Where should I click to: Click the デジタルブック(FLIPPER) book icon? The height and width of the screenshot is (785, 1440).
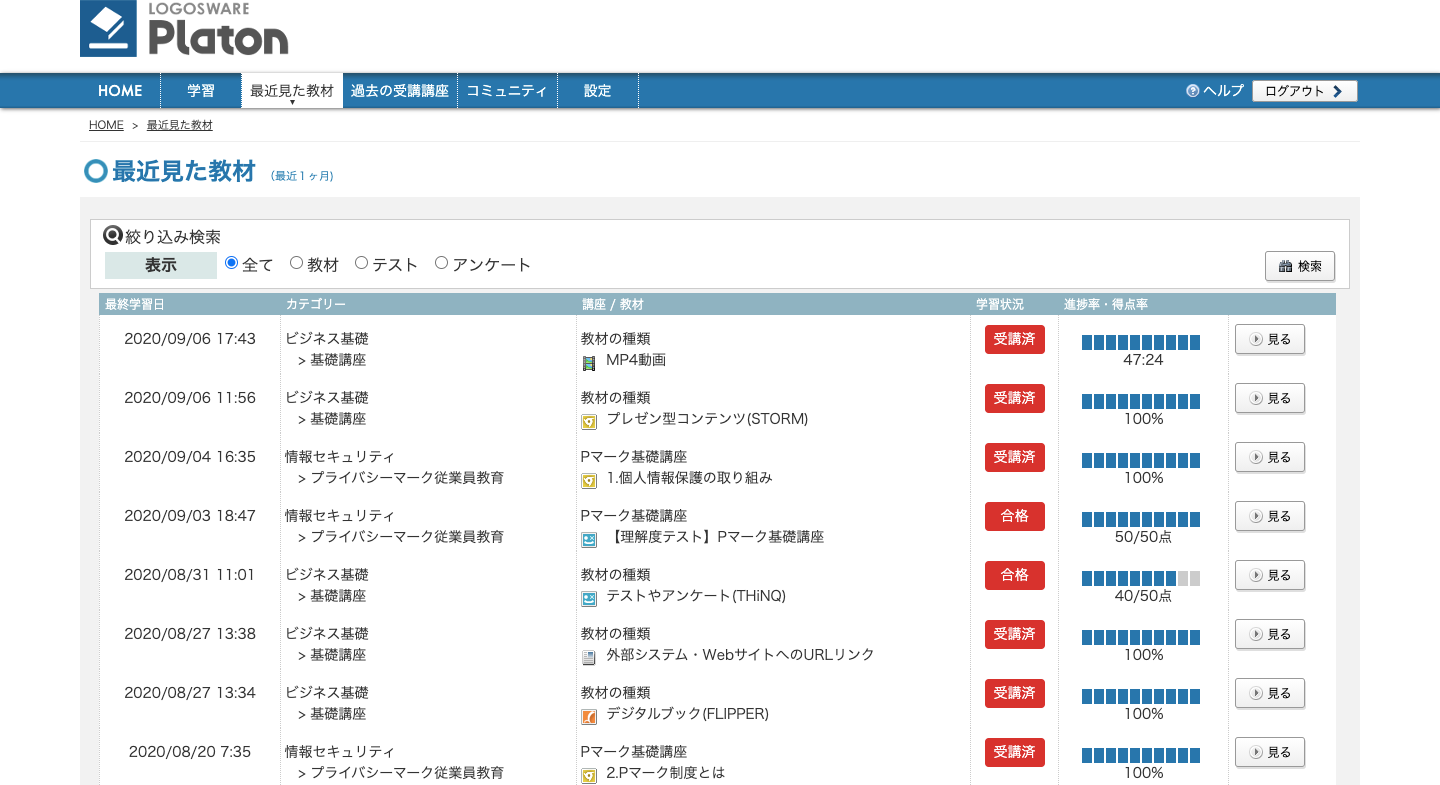[589, 716]
